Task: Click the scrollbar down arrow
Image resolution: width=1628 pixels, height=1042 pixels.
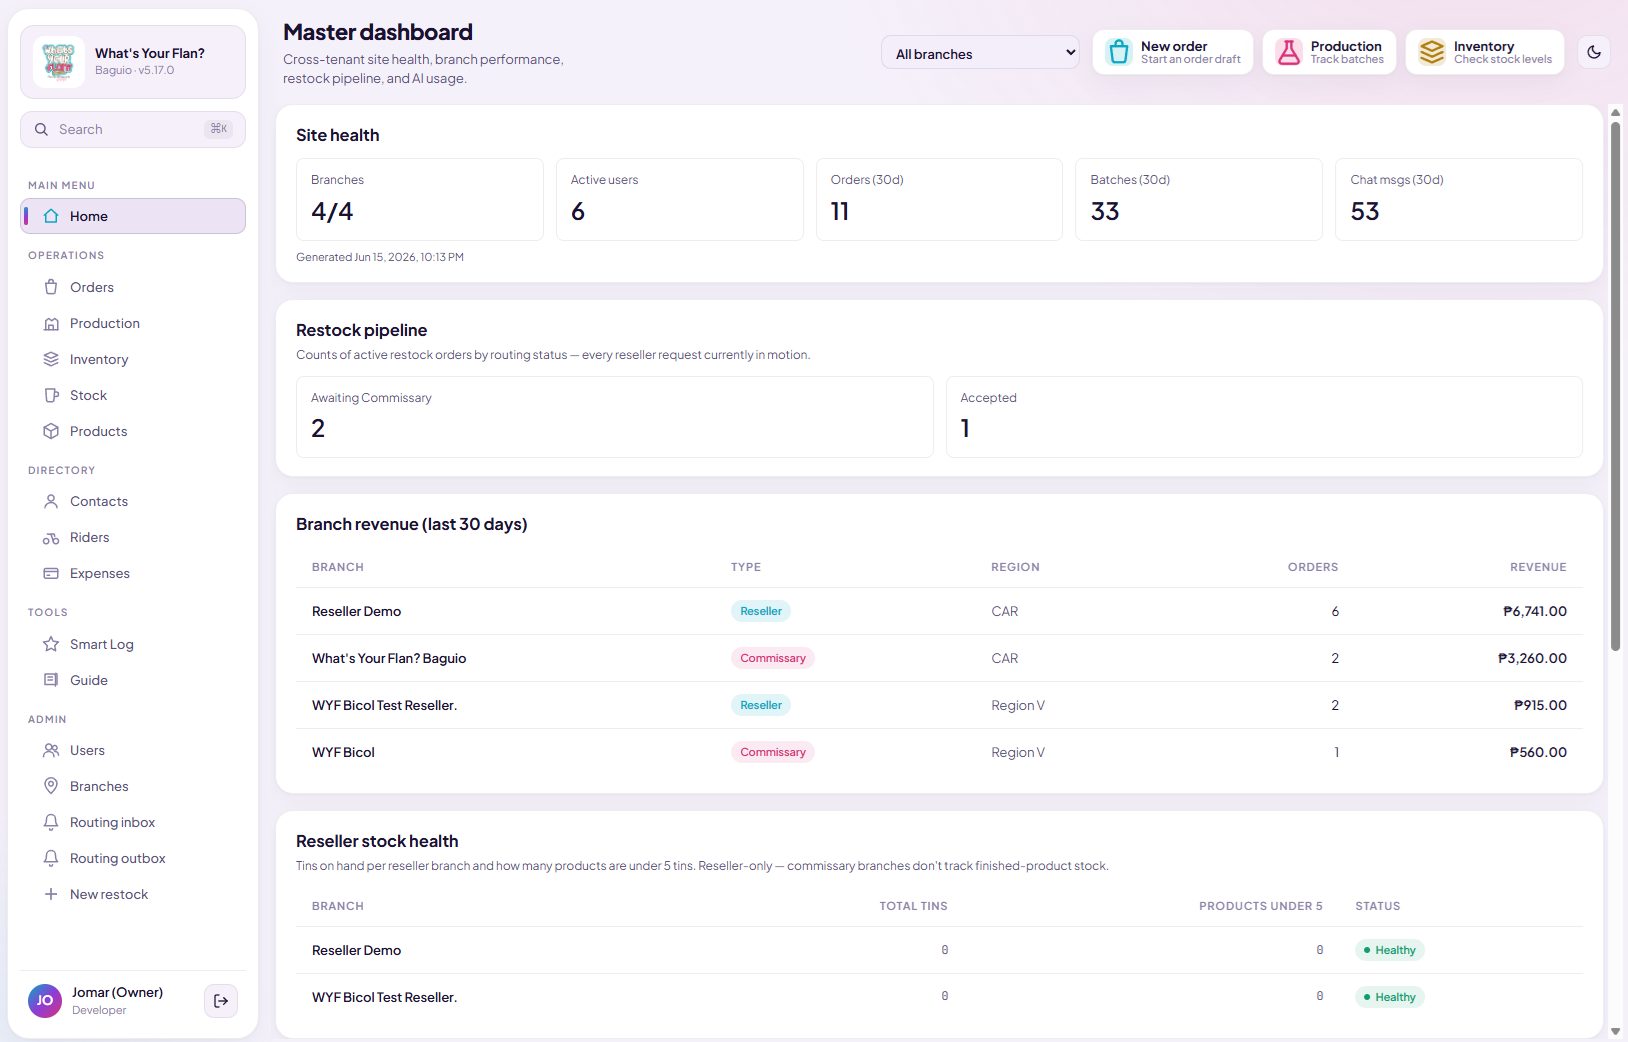Action: pos(1615,1031)
